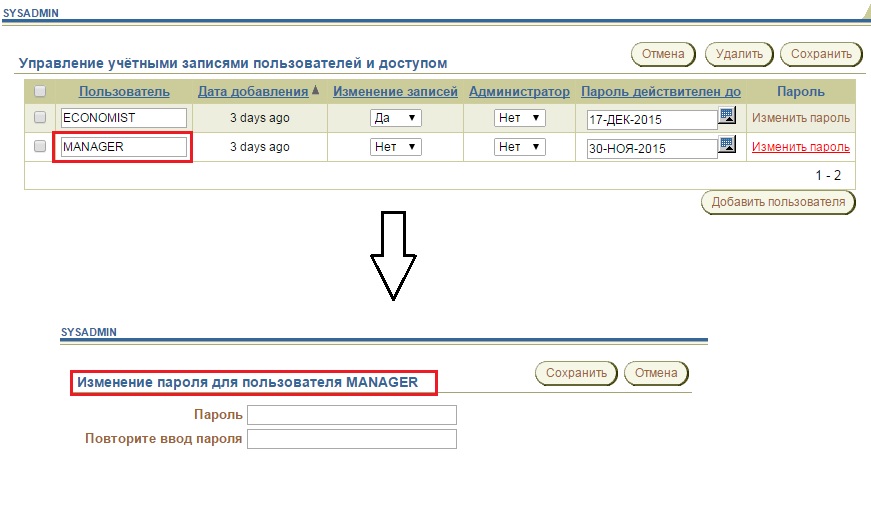Open calendar picker for MANAGER expiry date

tap(727, 144)
